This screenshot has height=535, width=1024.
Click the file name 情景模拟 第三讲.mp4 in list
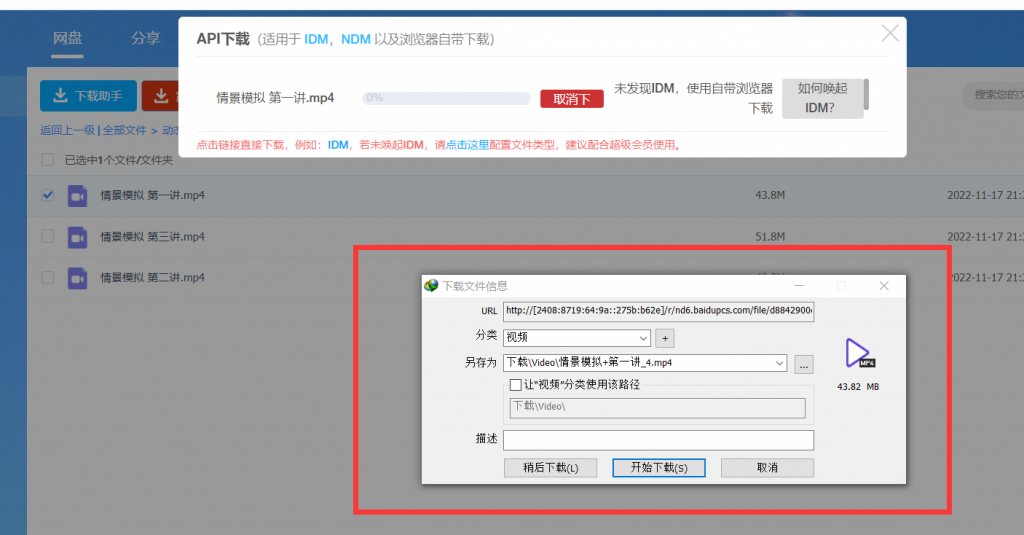point(152,236)
